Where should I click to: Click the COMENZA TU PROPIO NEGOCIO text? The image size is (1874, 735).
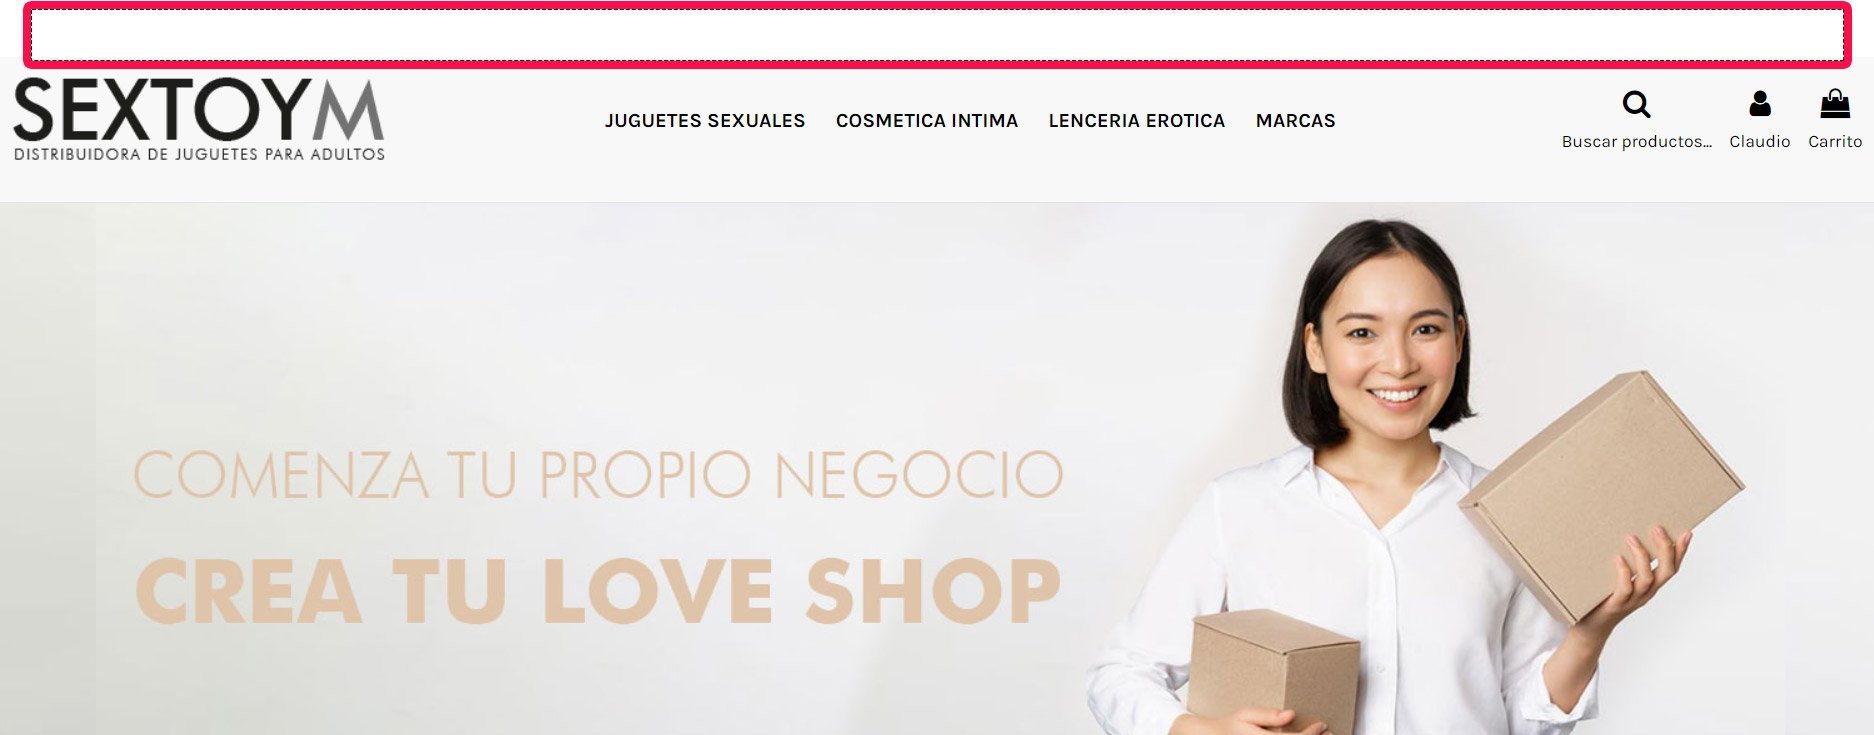click(x=598, y=475)
